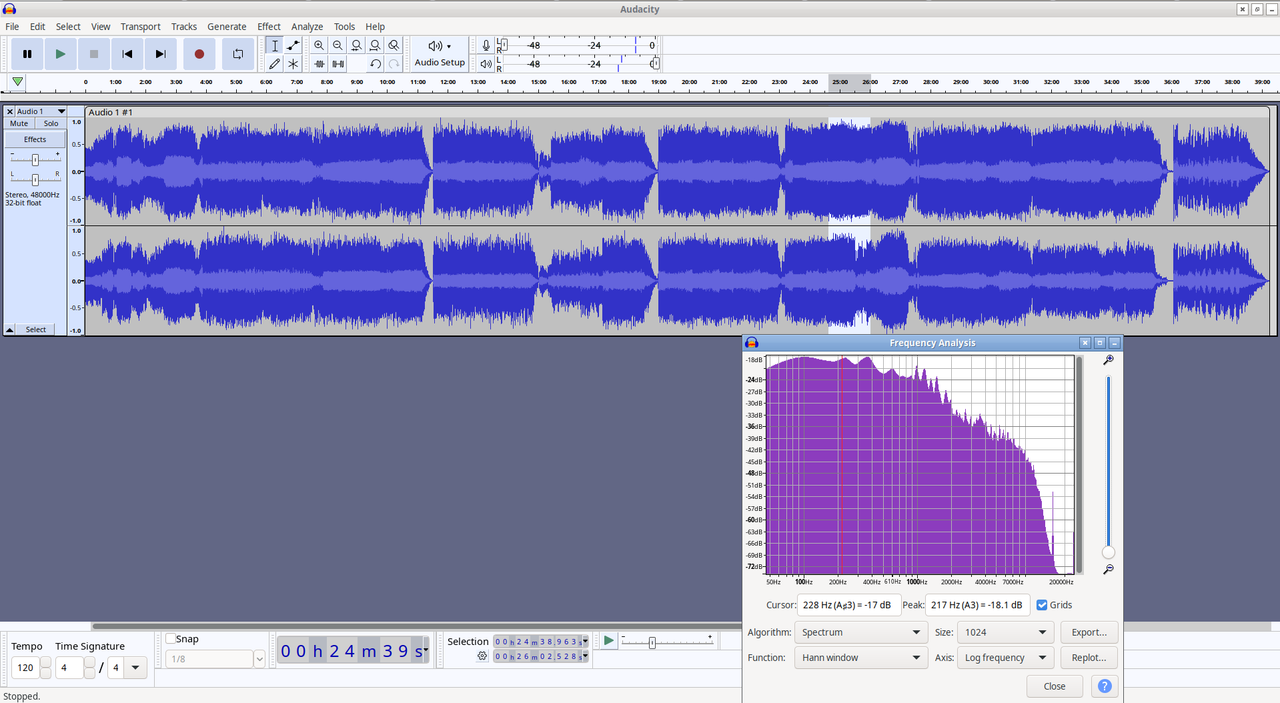Click the Zoom Toggle icon
This screenshot has height=703, width=1280.
(x=394, y=46)
